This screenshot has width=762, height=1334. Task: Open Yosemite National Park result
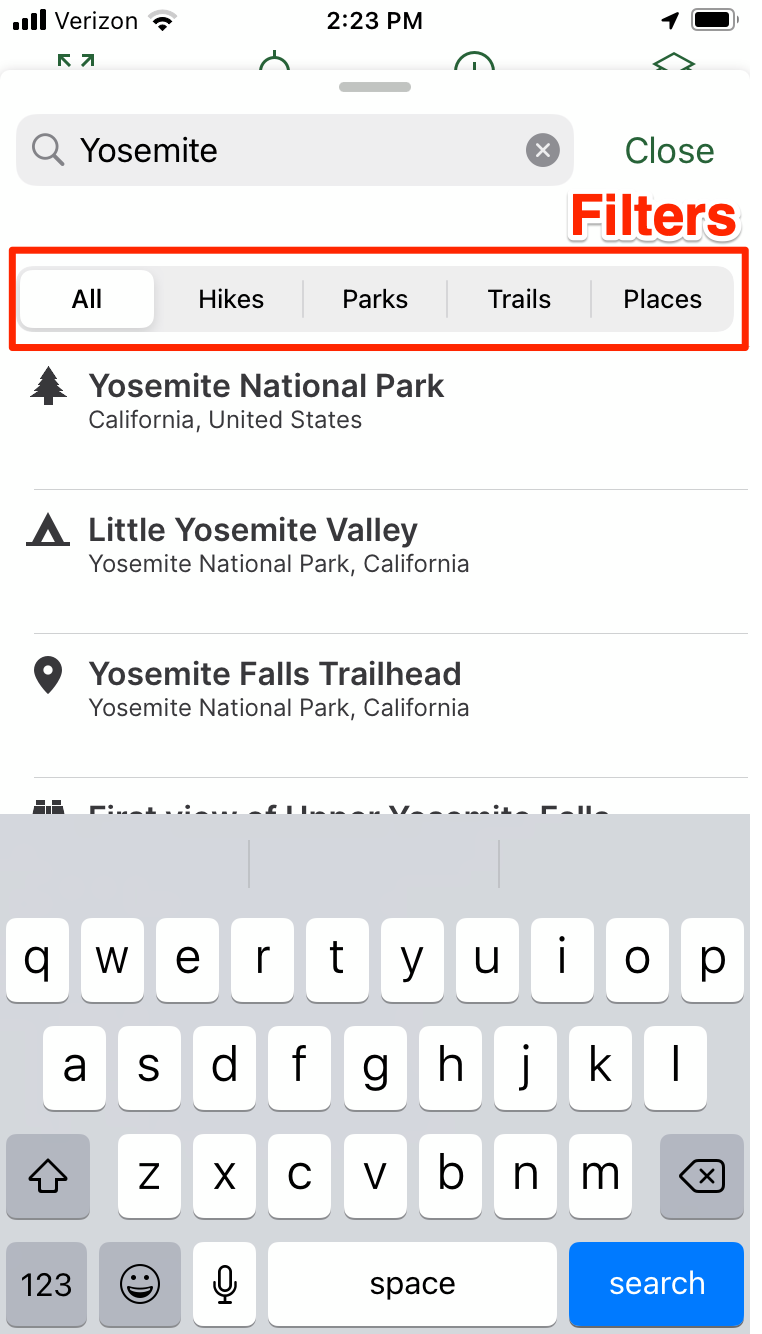tap(391, 401)
